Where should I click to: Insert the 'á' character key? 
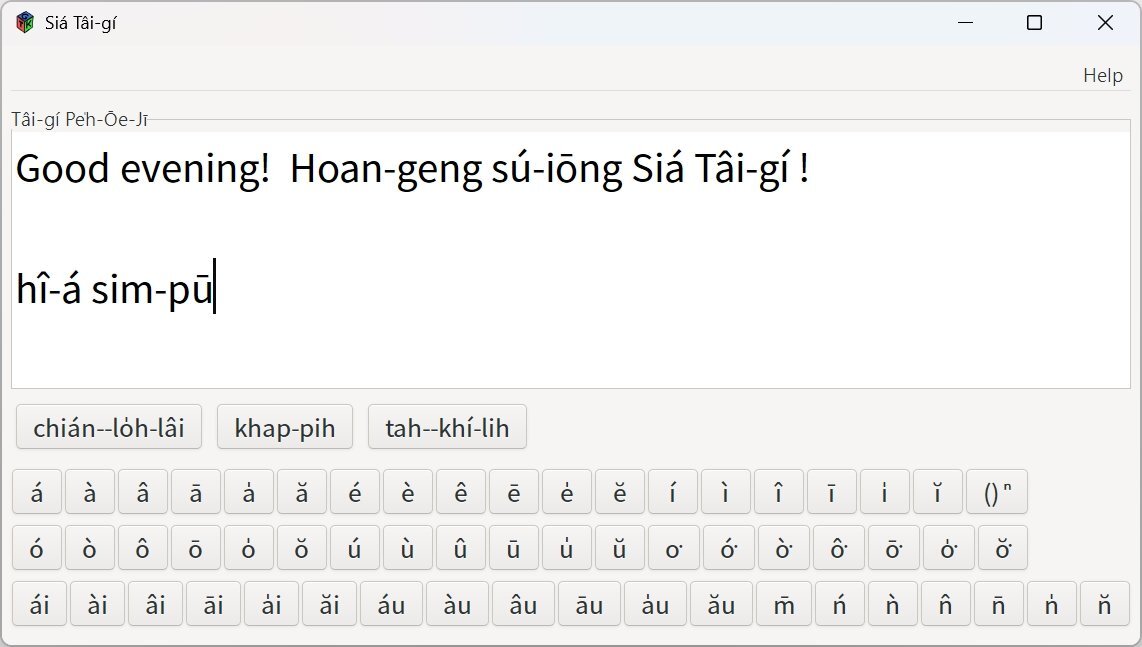click(37, 492)
